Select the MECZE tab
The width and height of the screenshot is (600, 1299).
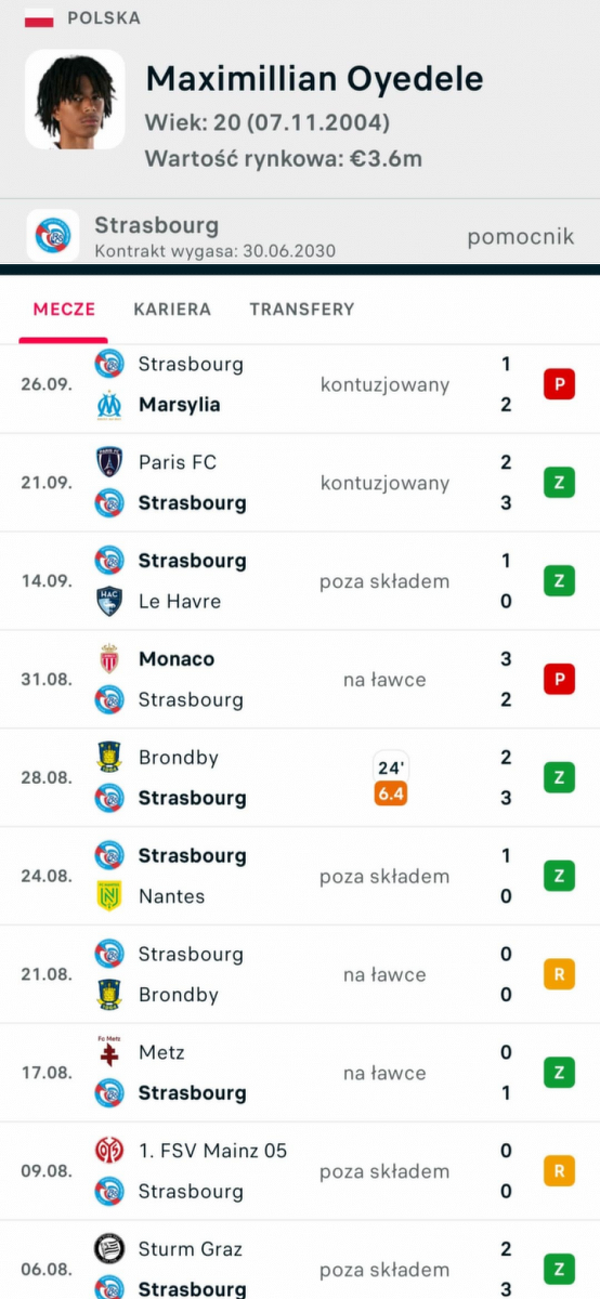click(x=64, y=309)
